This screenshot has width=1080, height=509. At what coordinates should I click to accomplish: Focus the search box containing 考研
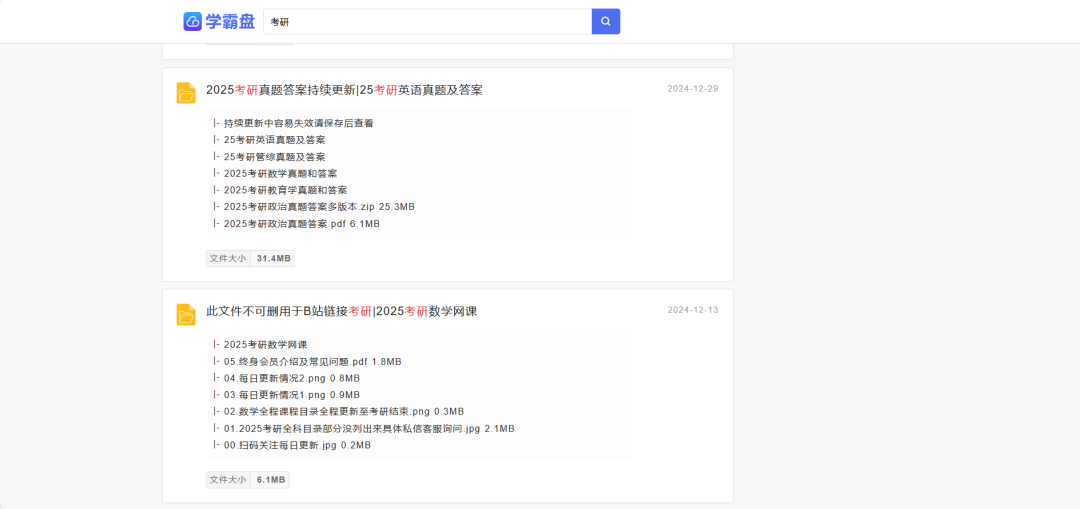pyautogui.click(x=427, y=22)
